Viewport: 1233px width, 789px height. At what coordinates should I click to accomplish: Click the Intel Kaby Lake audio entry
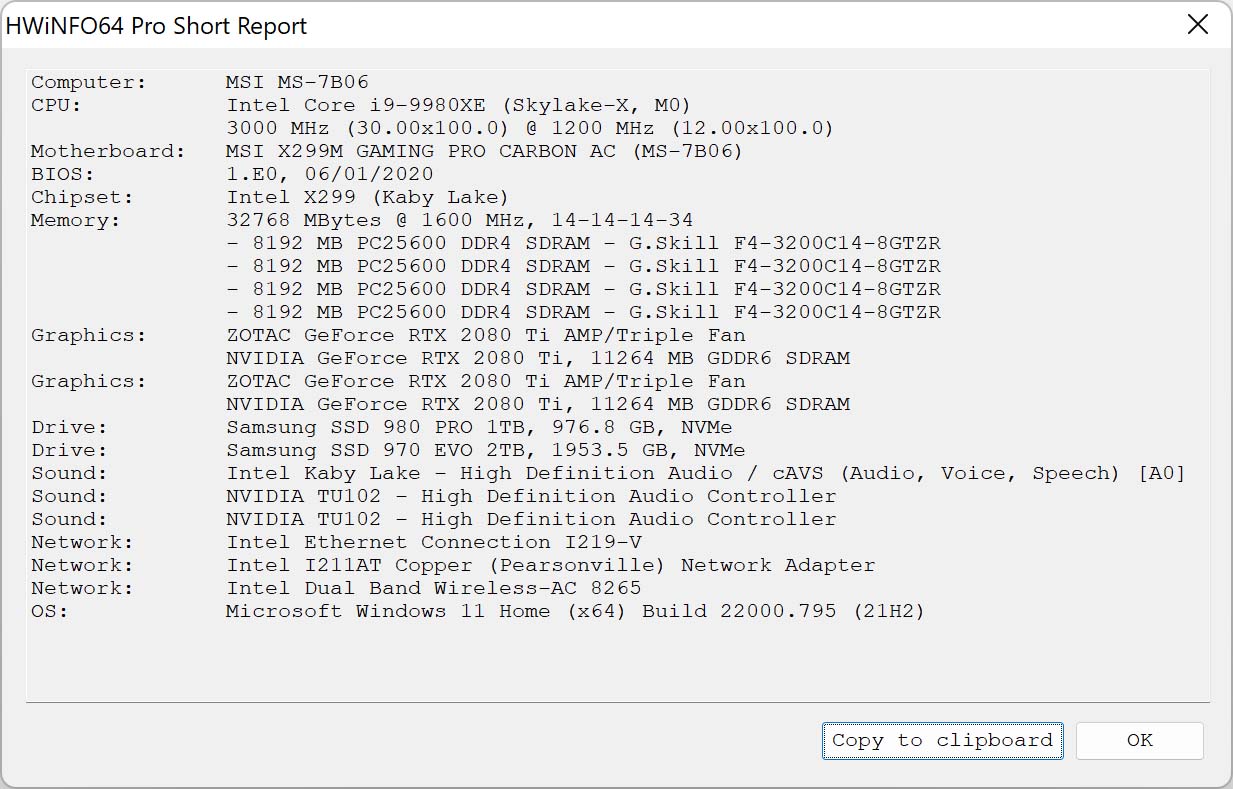[705, 474]
